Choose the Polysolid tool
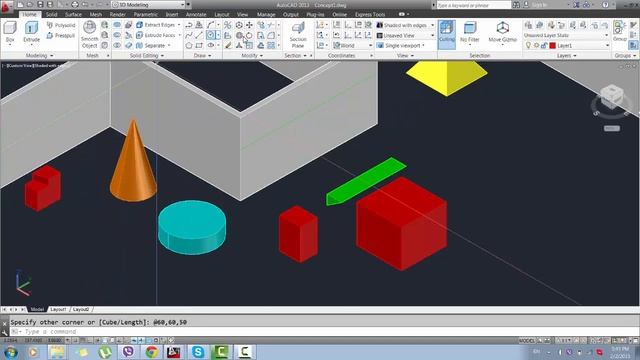Screen dimensions: 640x360 61,25
